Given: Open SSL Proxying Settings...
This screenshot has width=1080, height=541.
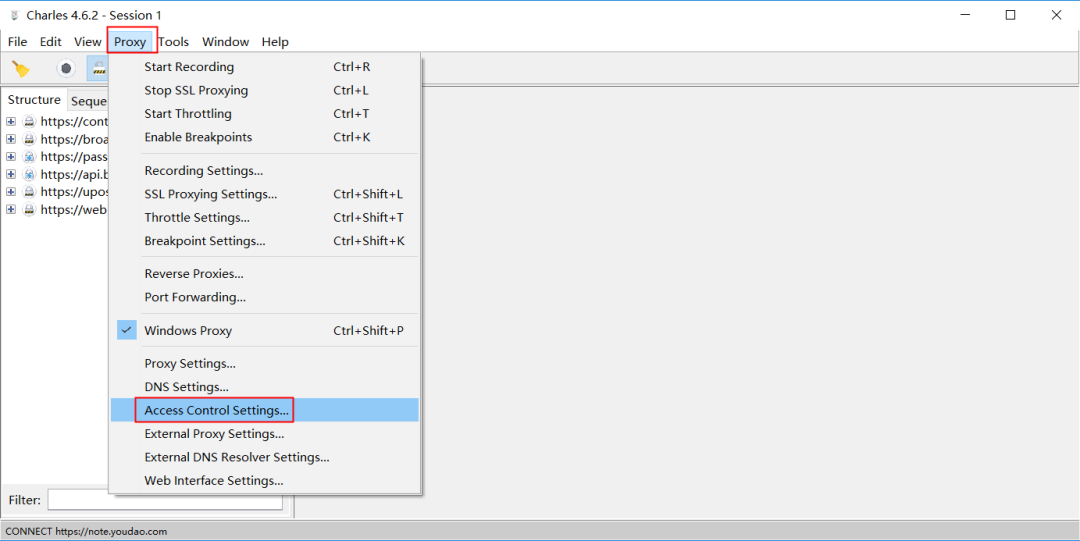Looking at the screenshot, I should click(264, 194).
